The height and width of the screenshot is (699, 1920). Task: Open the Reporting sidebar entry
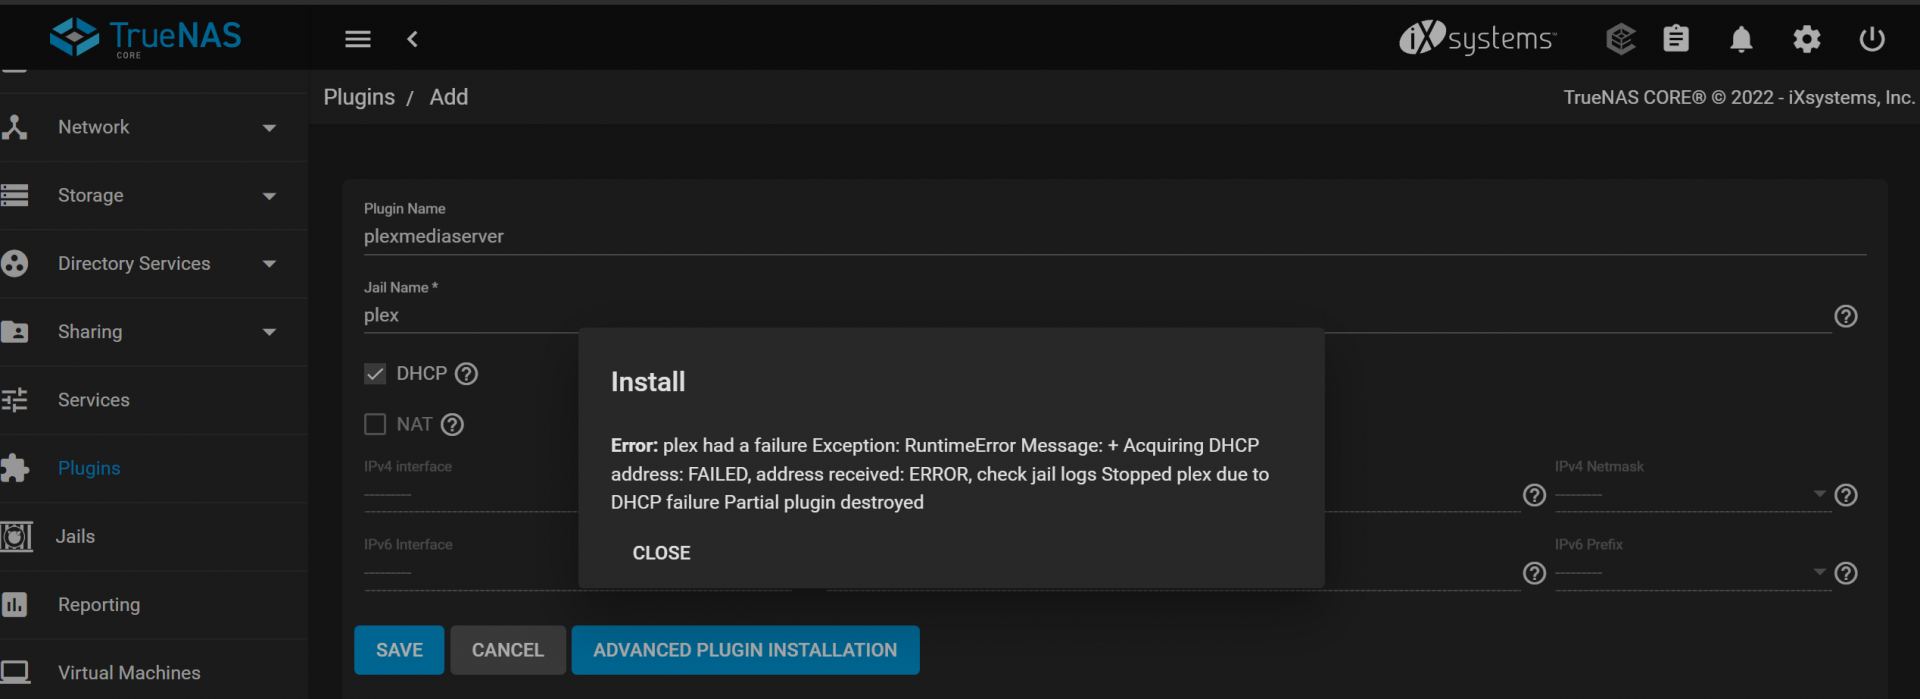point(154,604)
